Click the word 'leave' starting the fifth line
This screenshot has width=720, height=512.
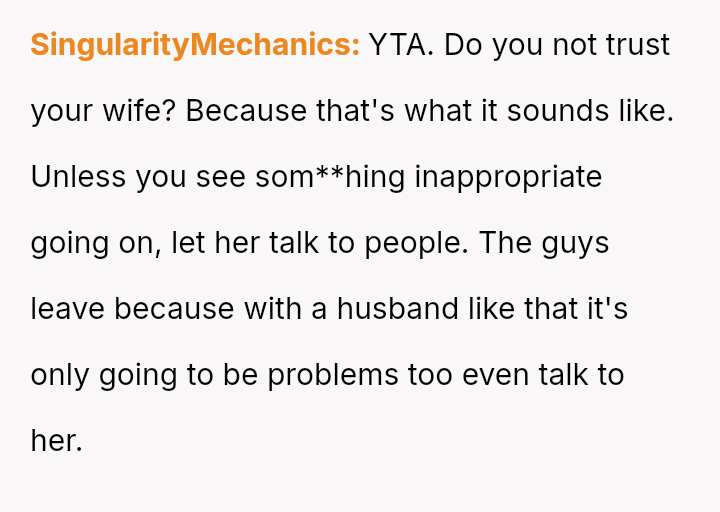click(68, 309)
